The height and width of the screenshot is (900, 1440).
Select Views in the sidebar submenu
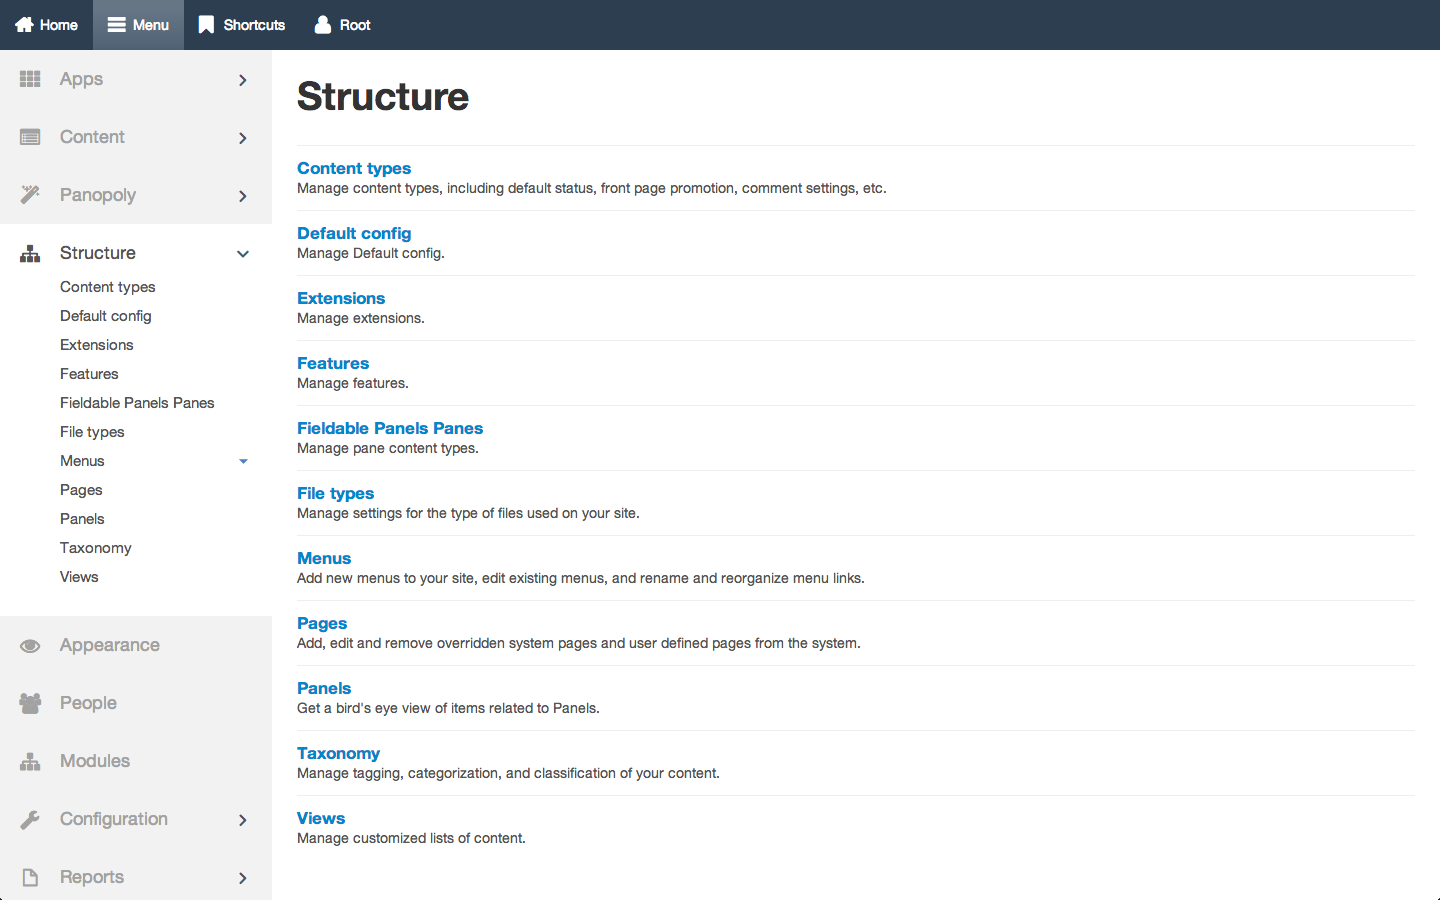tap(79, 577)
